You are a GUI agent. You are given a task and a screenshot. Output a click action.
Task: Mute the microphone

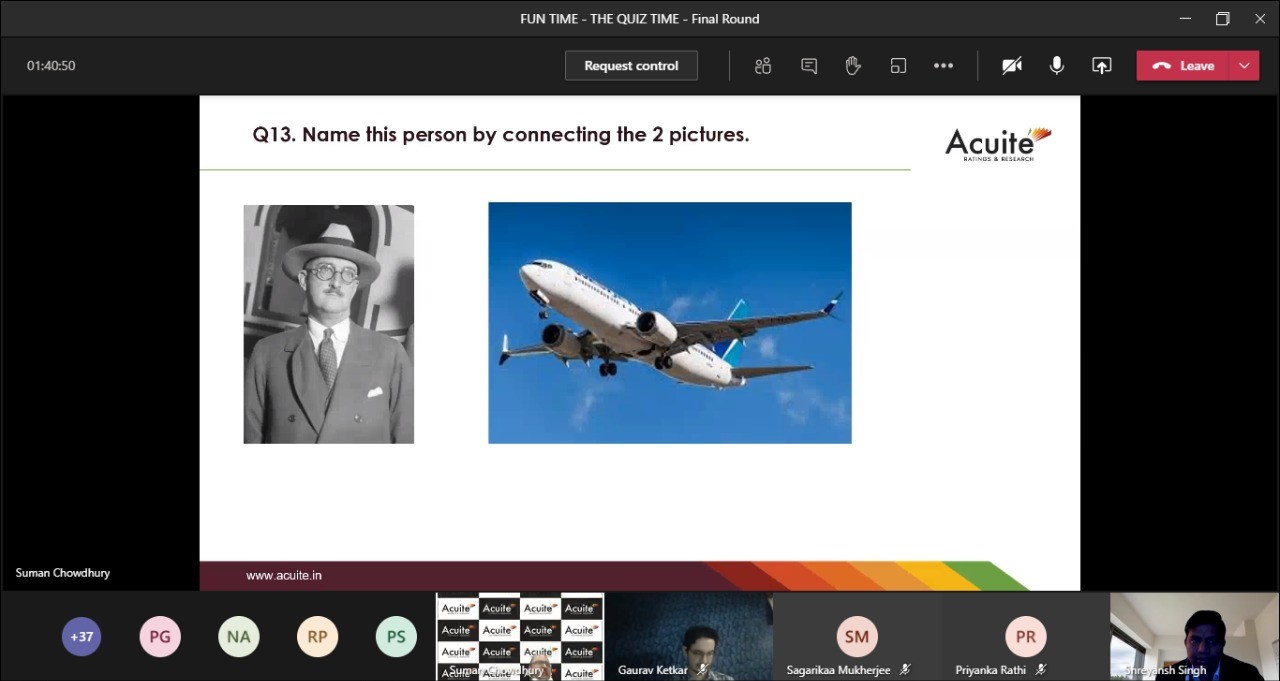tap(1056, 66)
